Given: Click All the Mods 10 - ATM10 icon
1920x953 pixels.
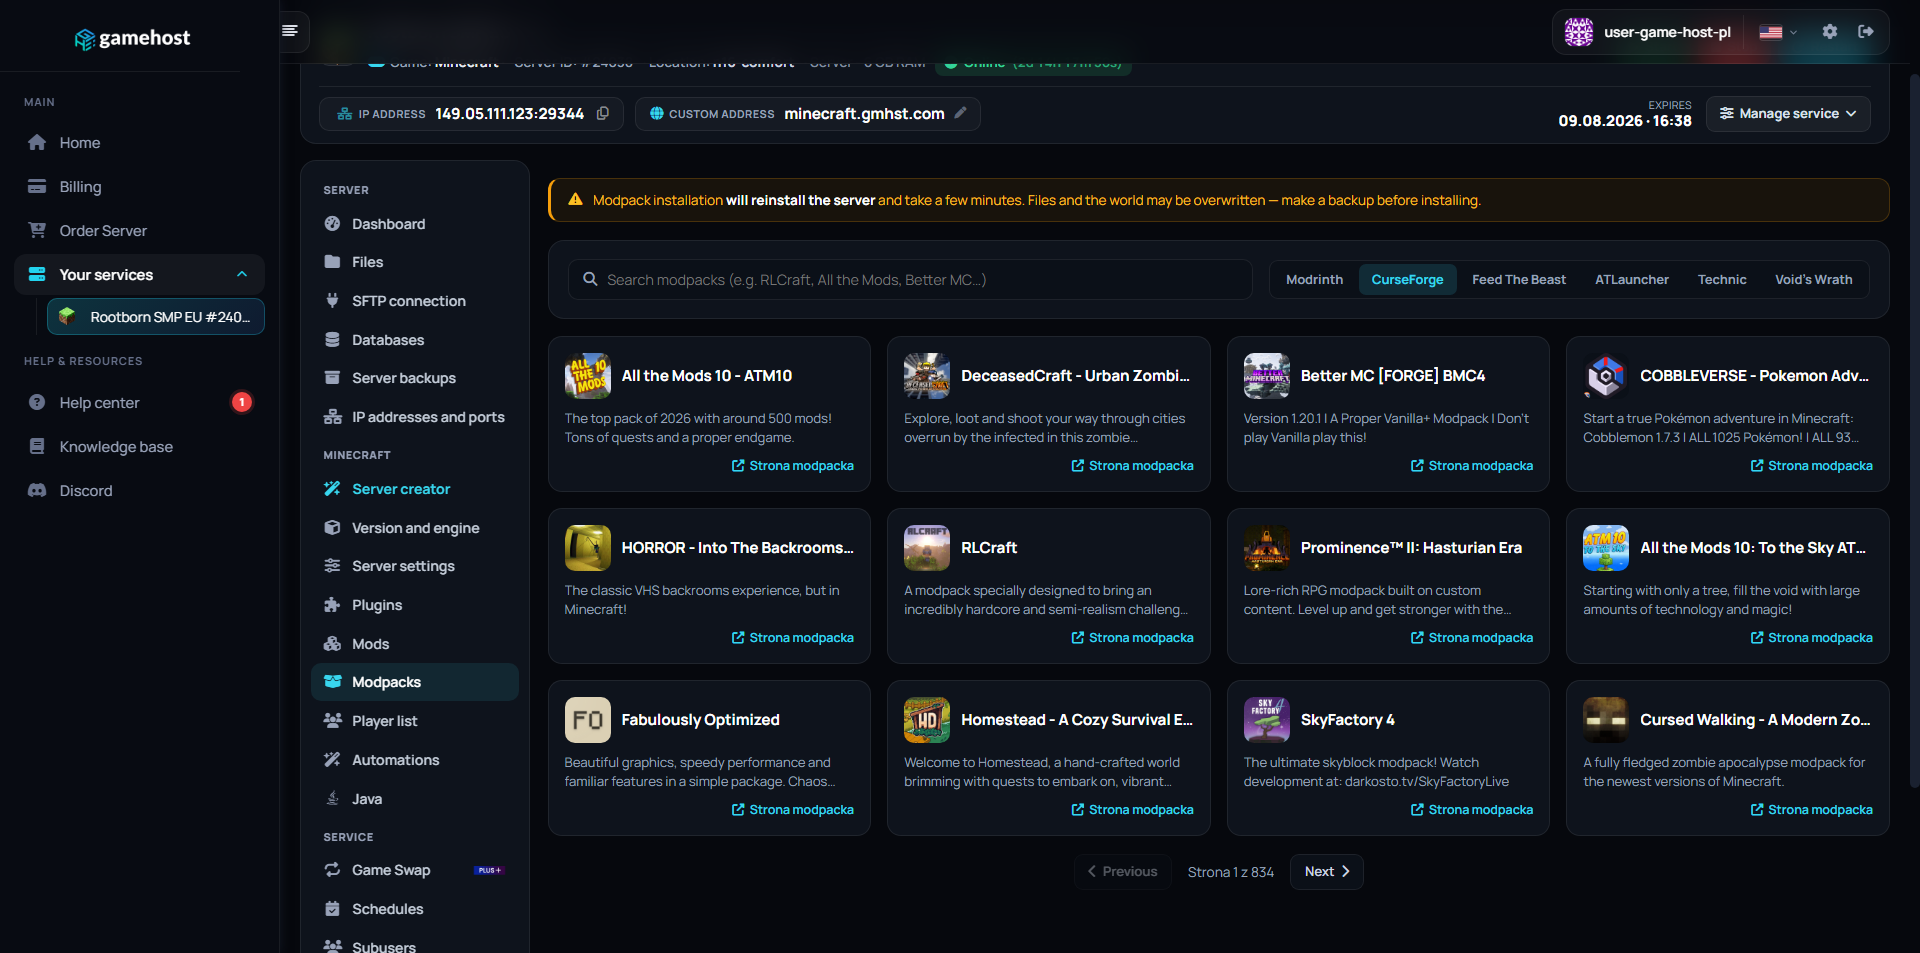Looking at the screenshot, I should 588,376.
